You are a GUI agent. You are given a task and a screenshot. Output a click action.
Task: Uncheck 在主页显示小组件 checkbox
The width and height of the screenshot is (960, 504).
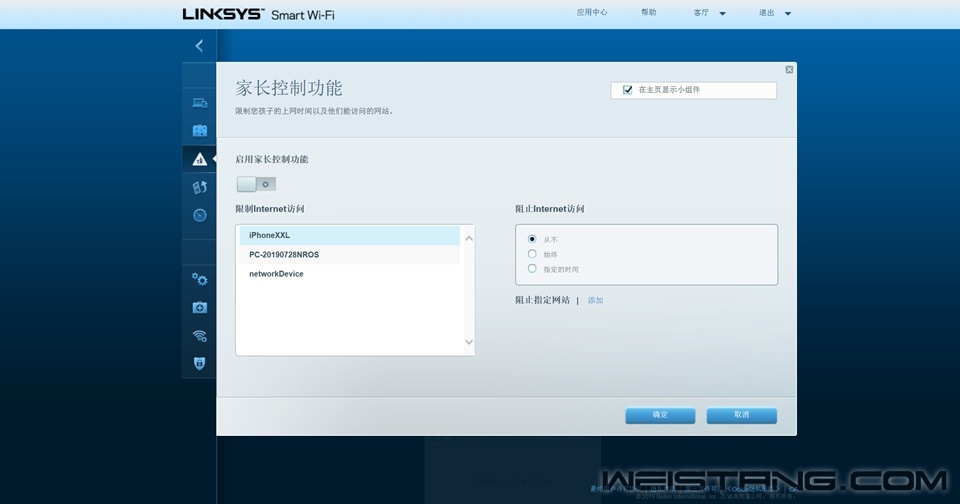627,90
